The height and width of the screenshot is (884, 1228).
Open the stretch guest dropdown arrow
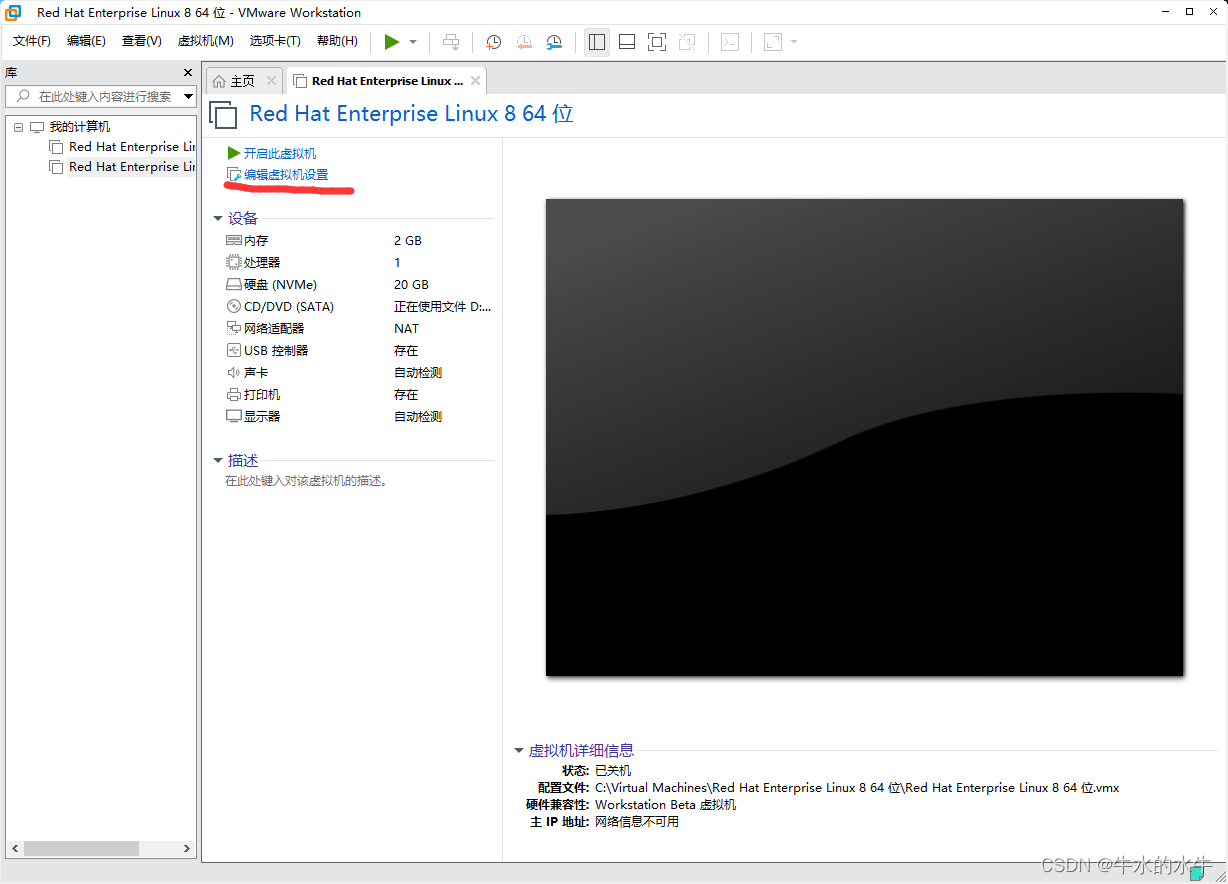pyautogui.click(x=794, y=42)
